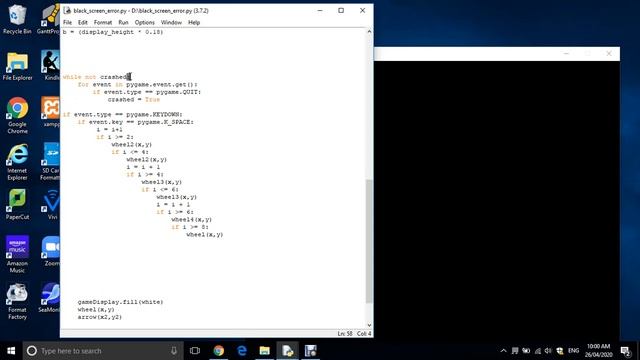Image resolution: width=640 pixels, height=360 pixels.
Task: Select the Kindle desktop icon
Action: [51, 66]
